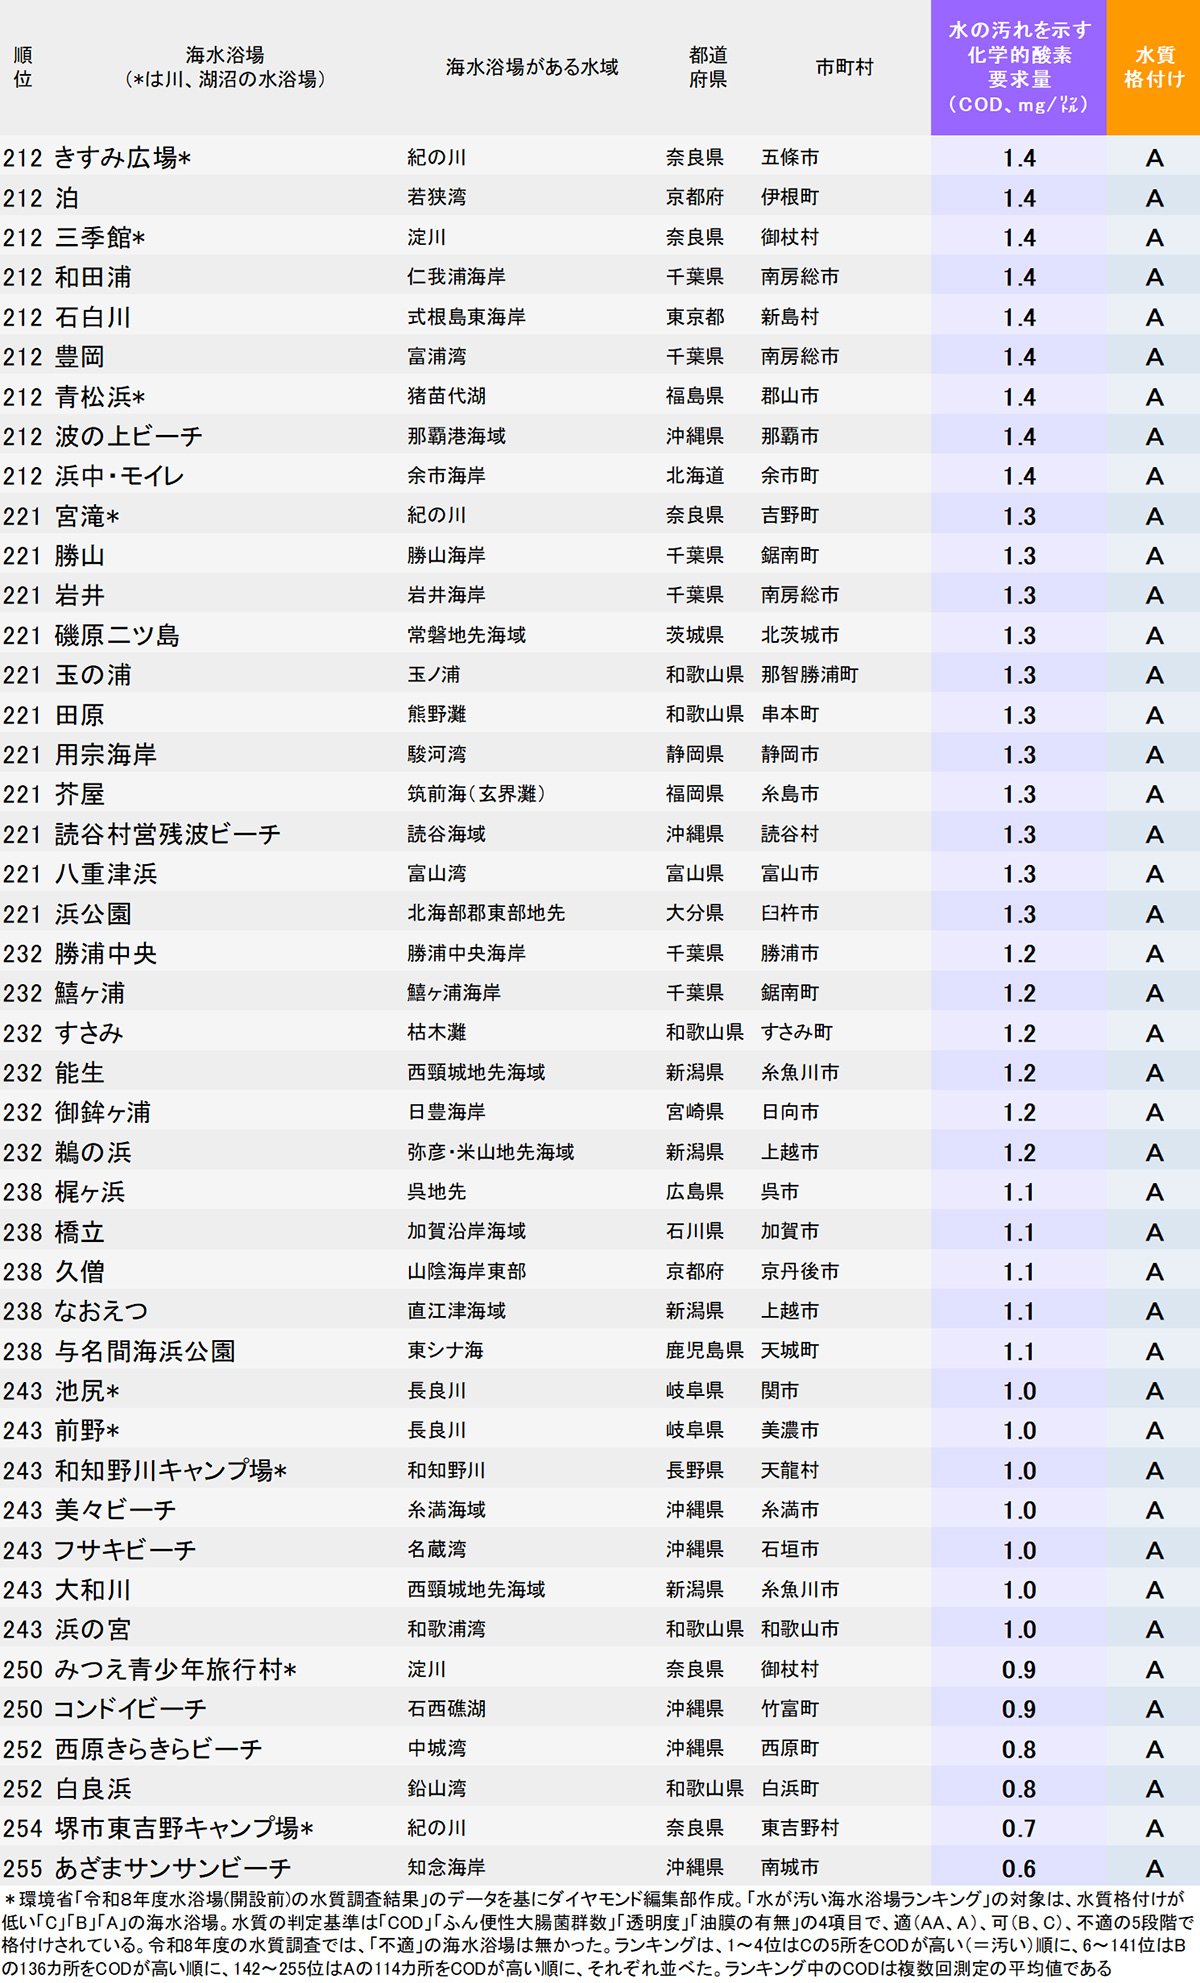This screenshot has height=1983, width=1200.
Task: Click beach name 大和川
Action: 93,1590
